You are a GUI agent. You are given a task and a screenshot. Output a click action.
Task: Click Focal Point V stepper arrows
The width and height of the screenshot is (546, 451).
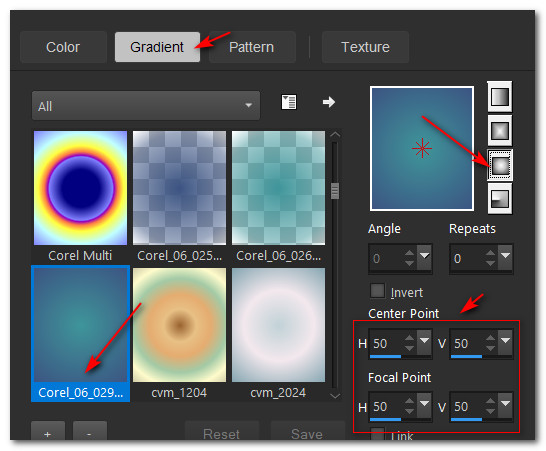[490, 406]
